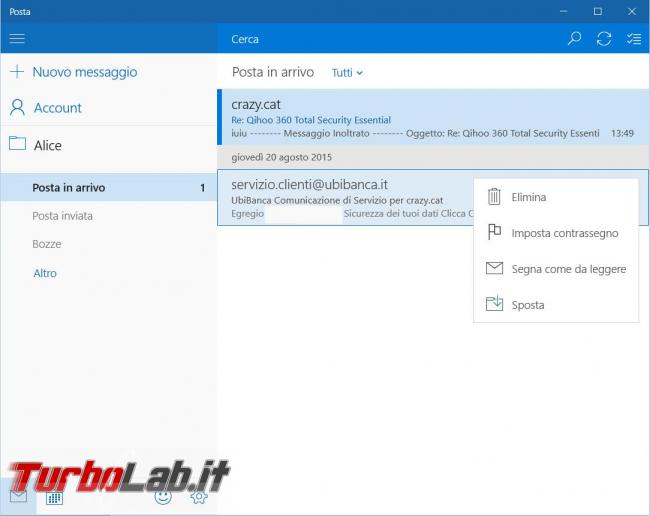This screenshot has height=516, width=650.
Task: Minimize the Posta window
Action: click(563, 11)
